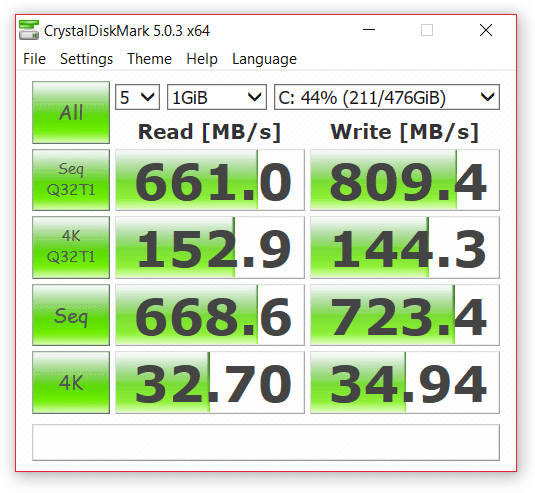
Task: Click the CrystalDiskMark app icon in title bar
Action: [29, 30]
